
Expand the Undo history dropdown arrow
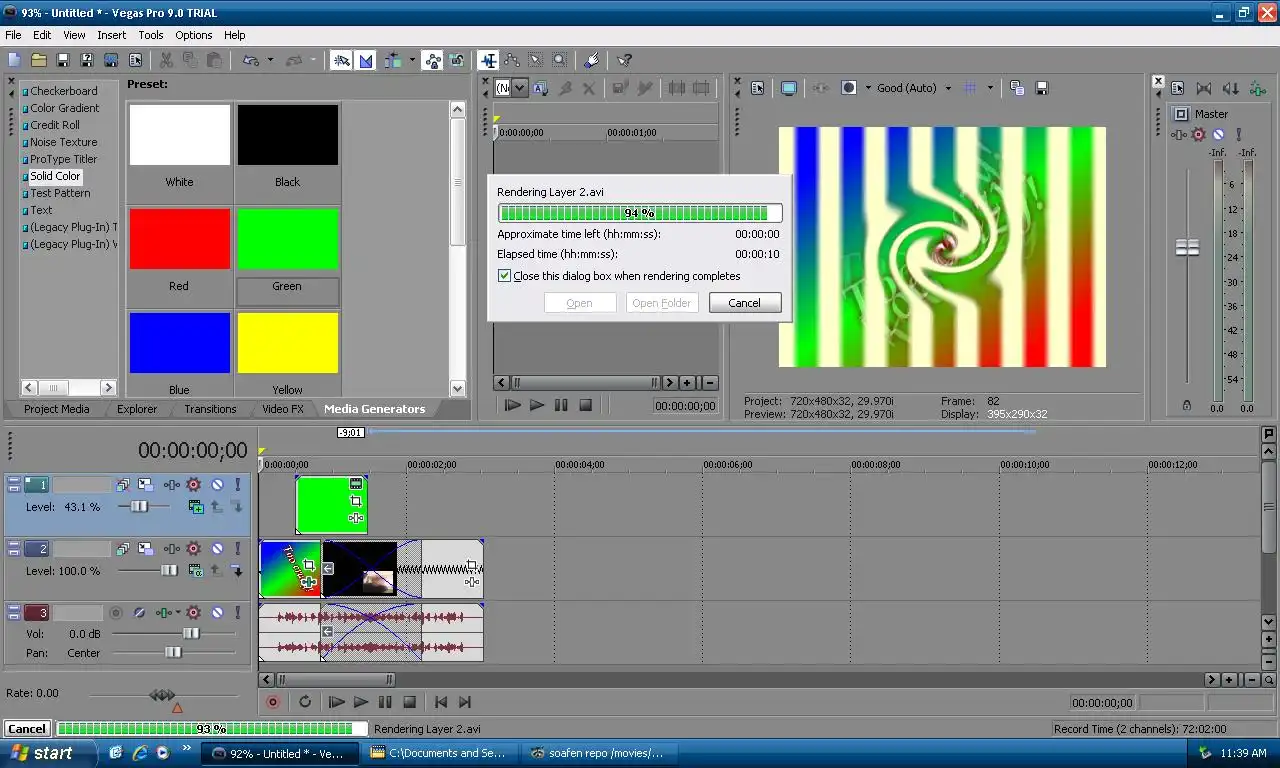(x=270, y=60)
